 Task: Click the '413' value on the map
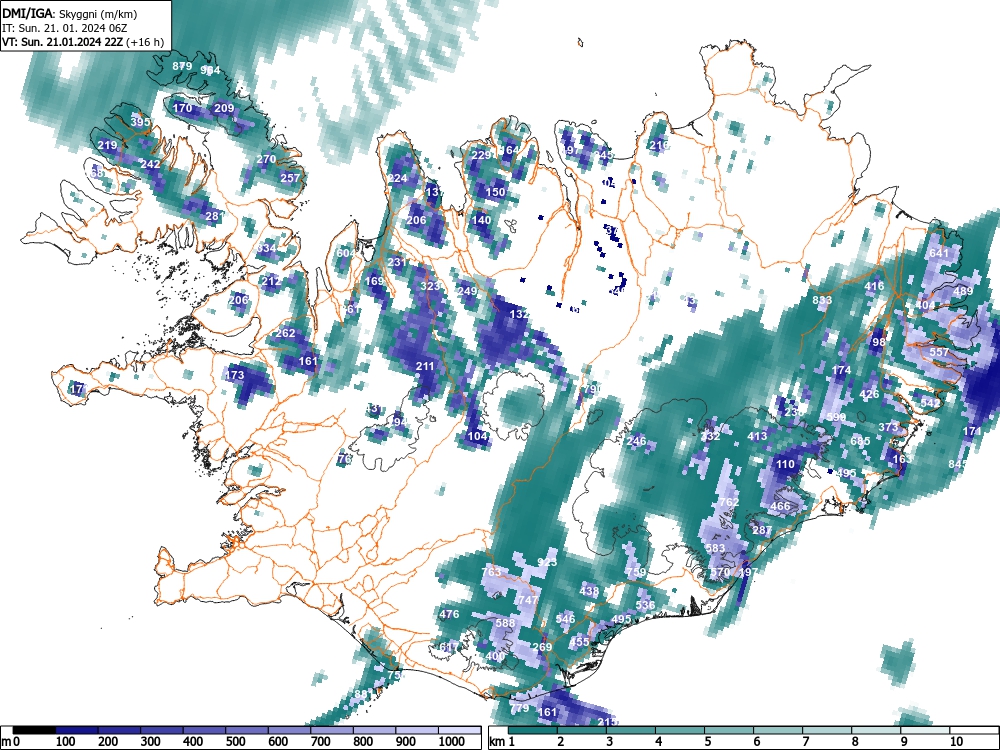click(x=757, y=436)
